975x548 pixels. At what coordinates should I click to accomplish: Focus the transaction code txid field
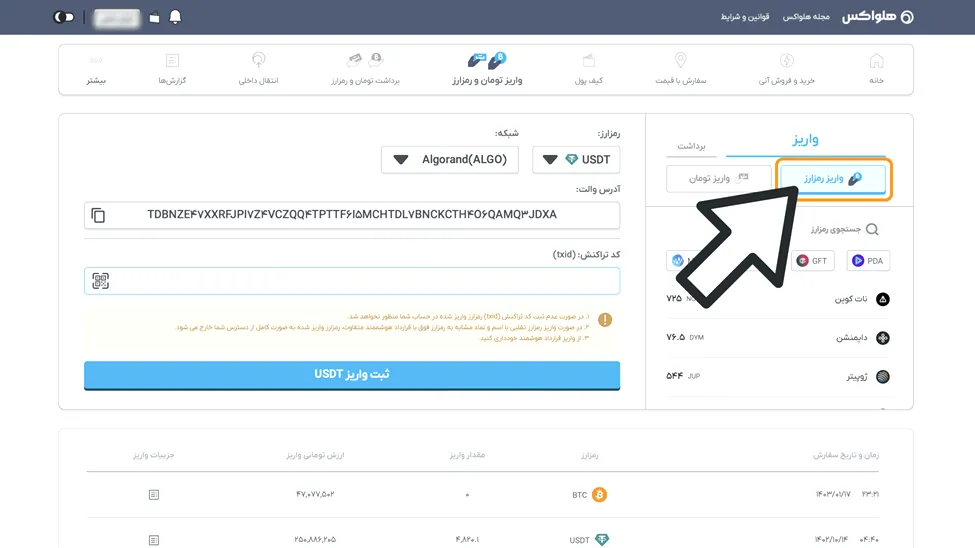click(352, 281)
